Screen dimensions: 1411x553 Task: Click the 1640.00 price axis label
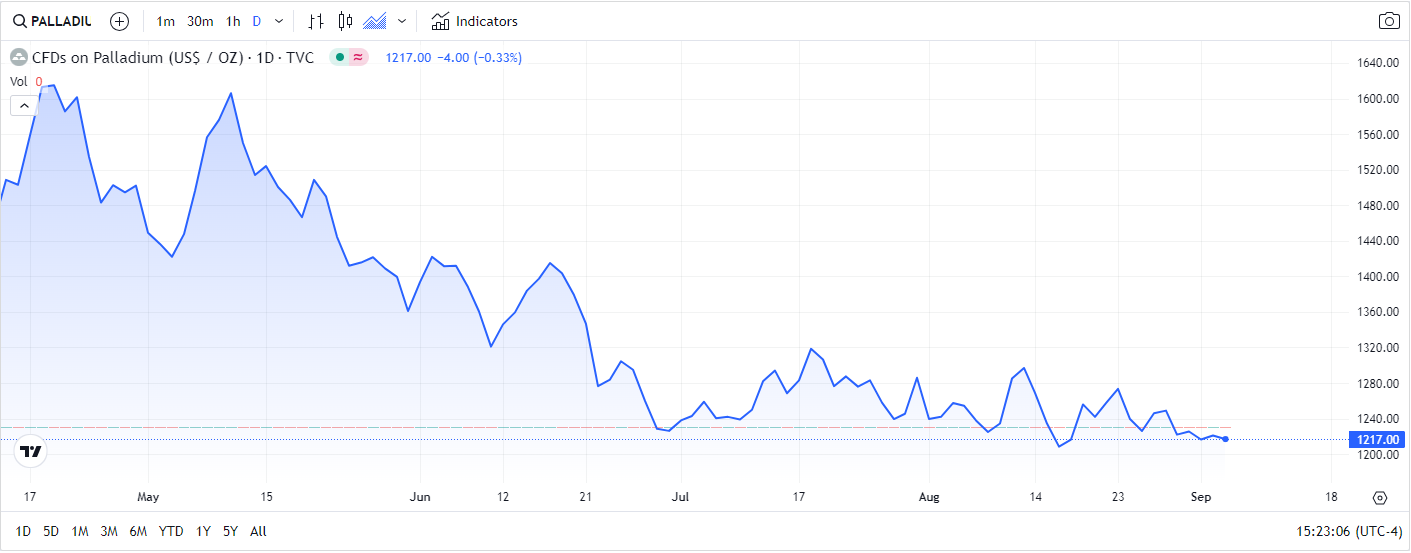tap(1378, 63)
